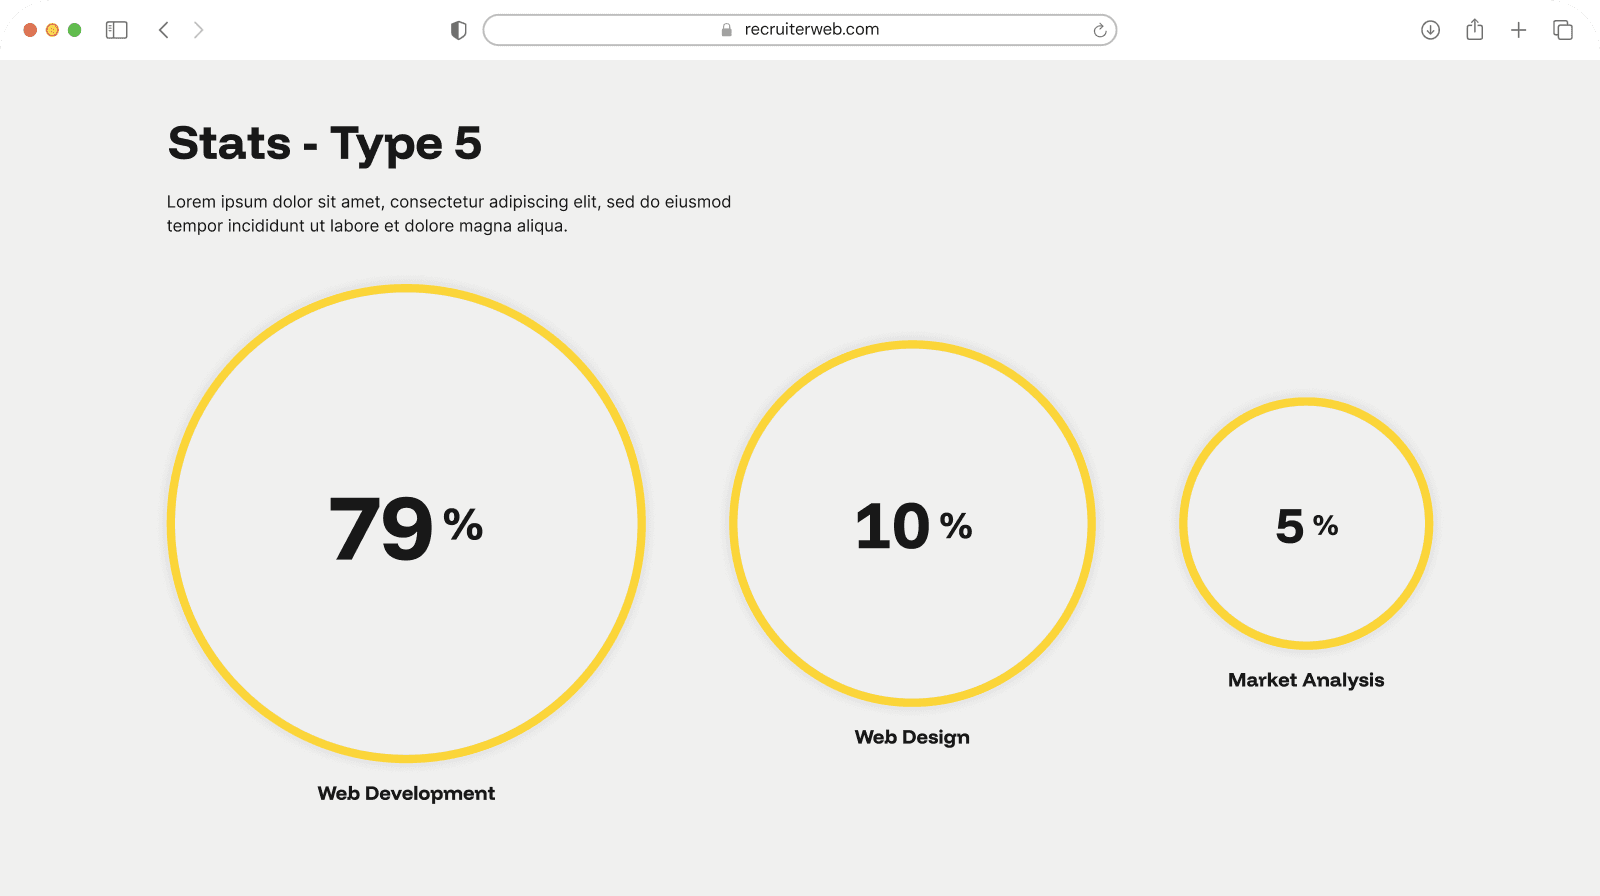Click the "Stats - Type 5" heading
The width and height of the screenshot is (1600, 896).
325,143
